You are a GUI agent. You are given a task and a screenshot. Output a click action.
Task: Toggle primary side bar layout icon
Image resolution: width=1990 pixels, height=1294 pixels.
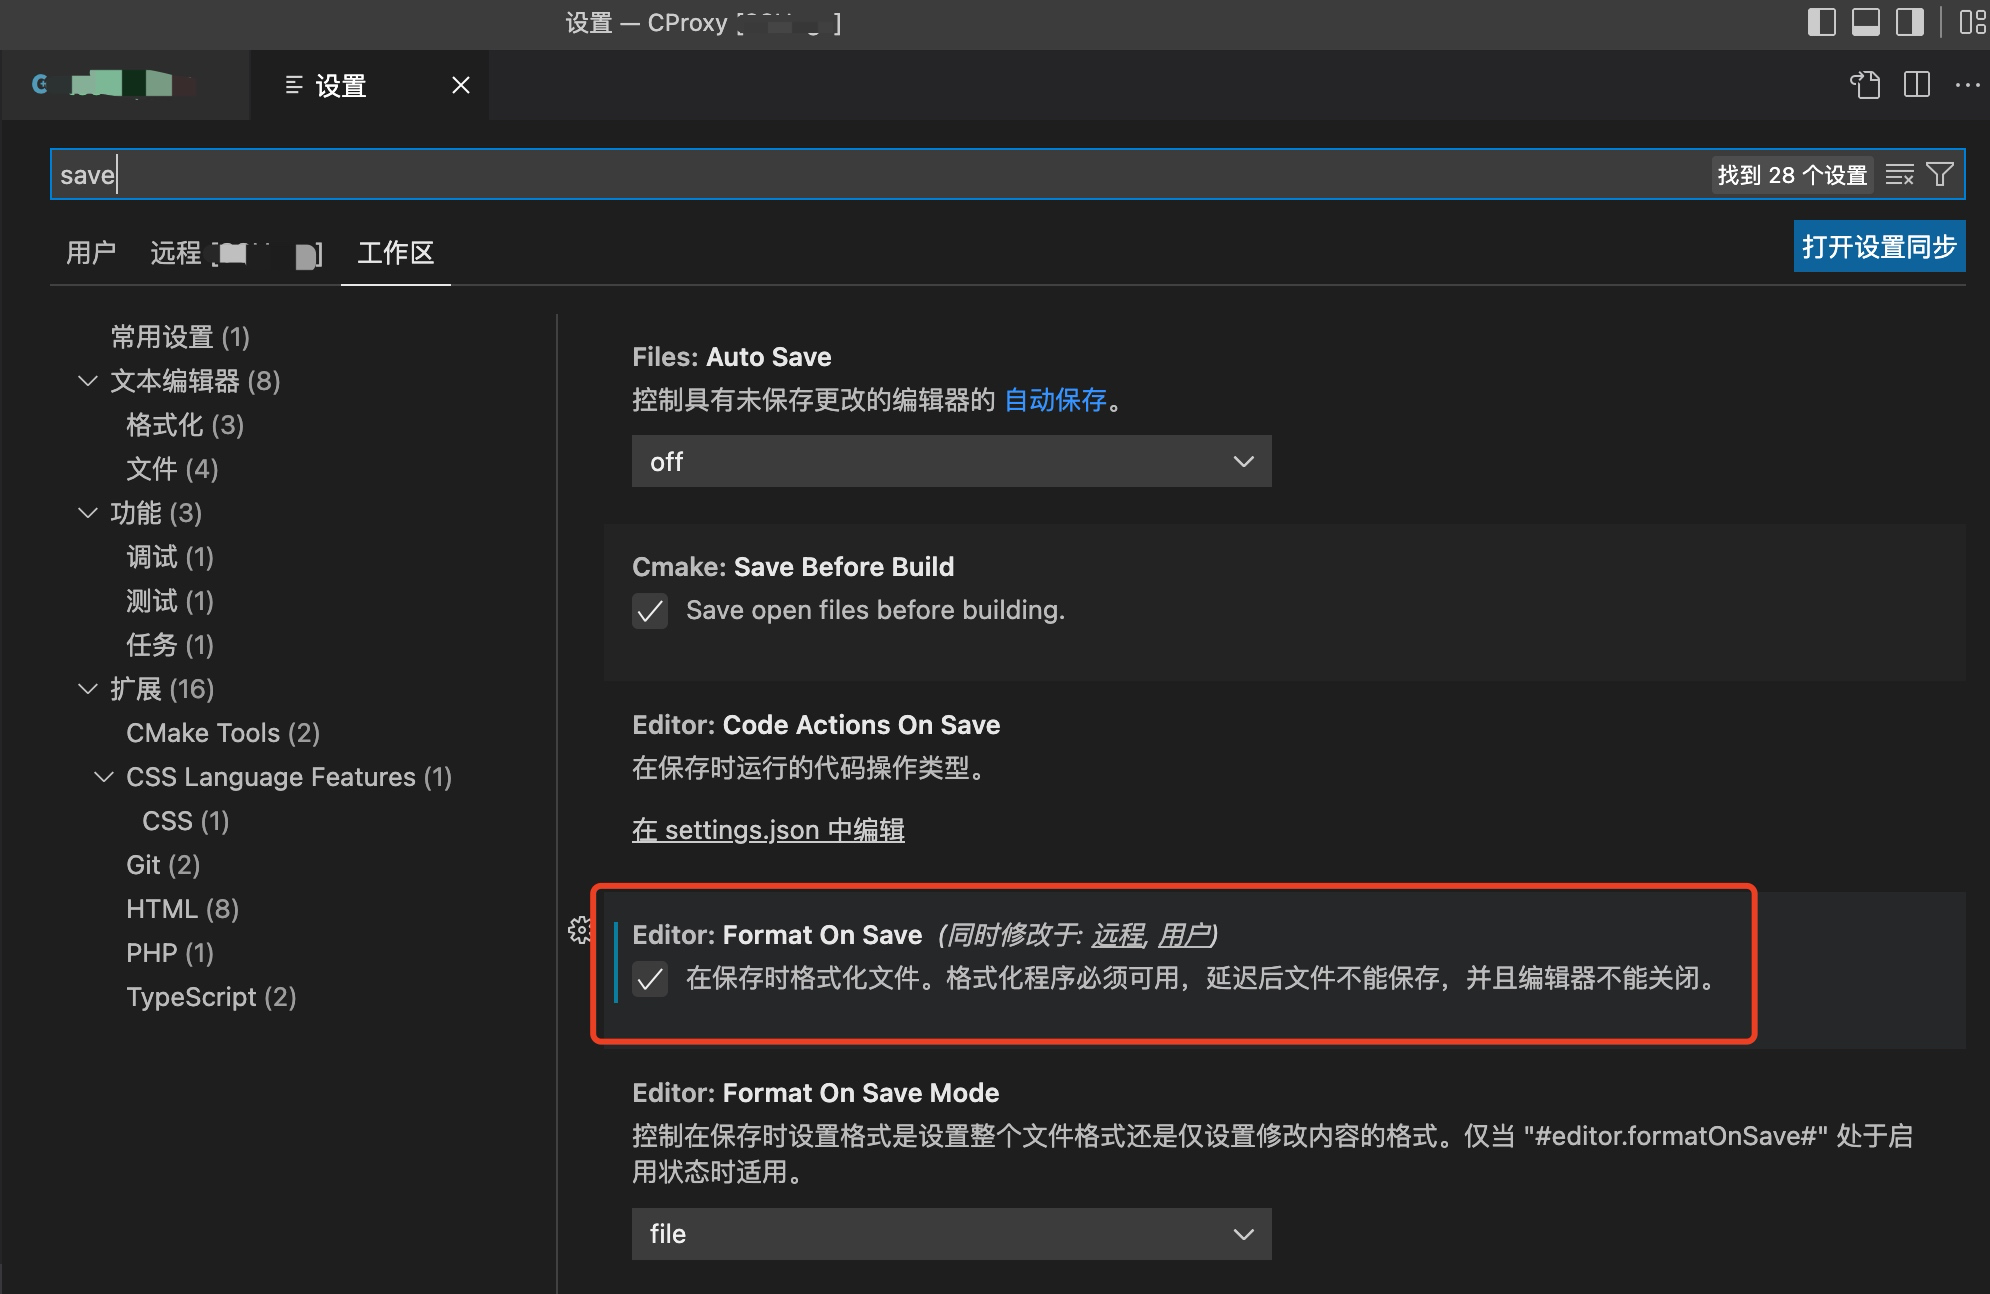point(1822,22)
